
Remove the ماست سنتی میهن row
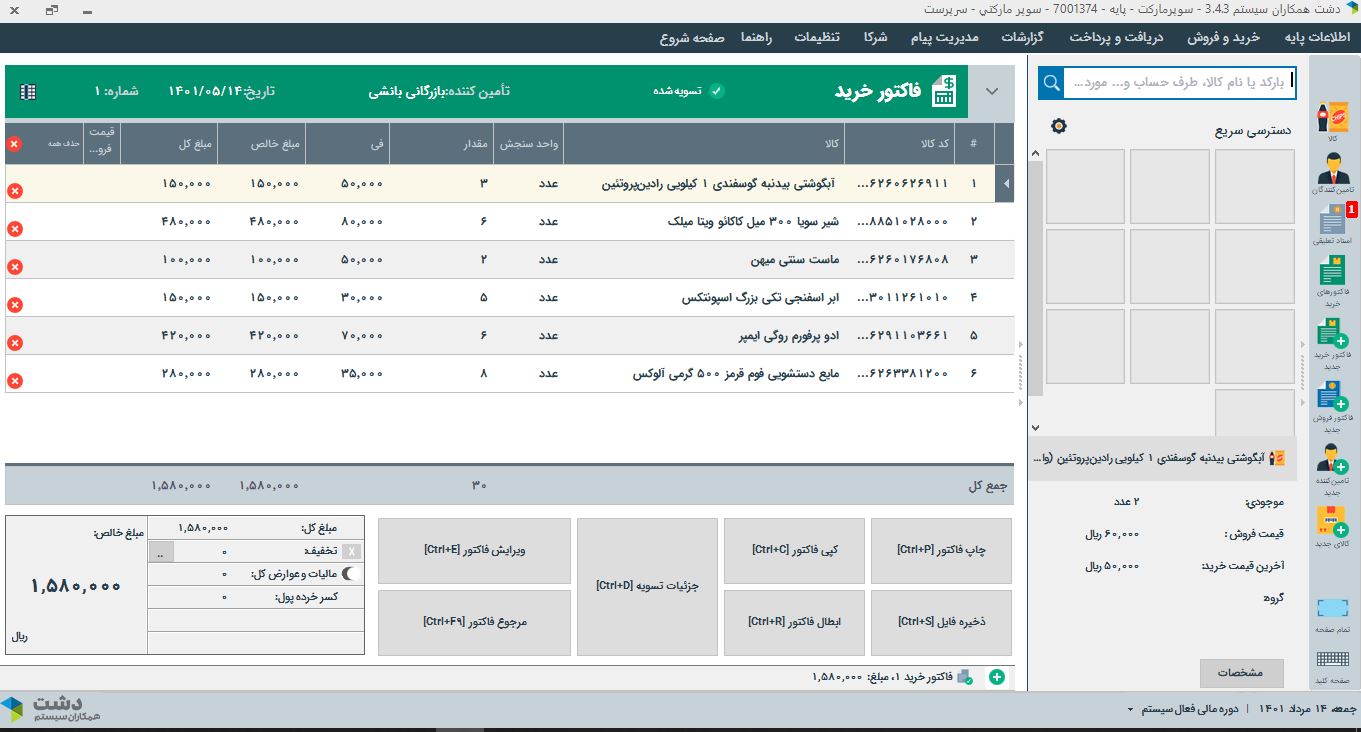click(x=14, y=267)
